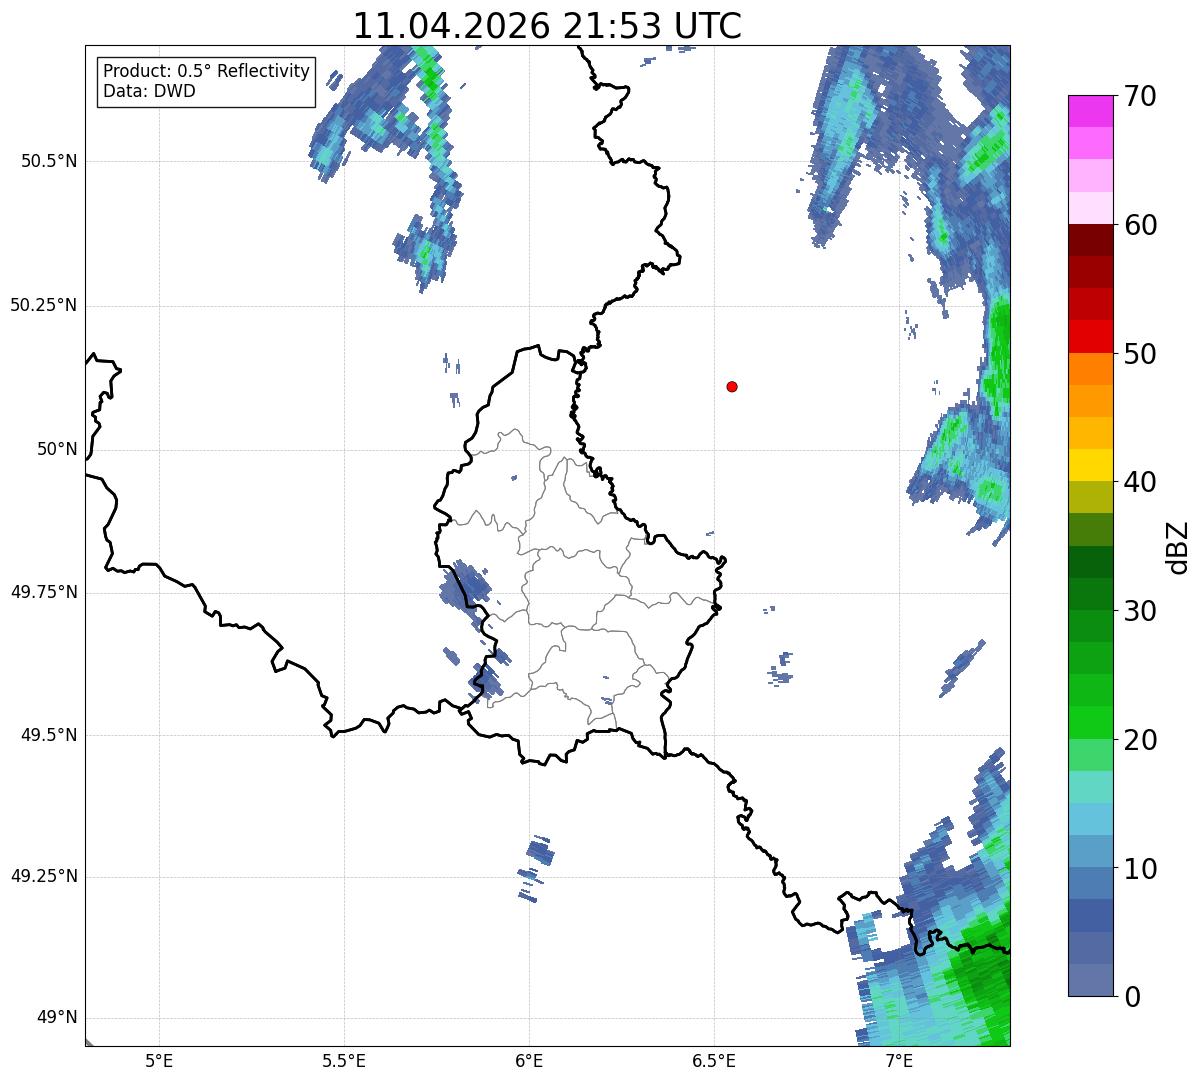Screen dimensions: 1202x1081
Task: Click the 49°N latitude tick label
Action: (56, 1018)
